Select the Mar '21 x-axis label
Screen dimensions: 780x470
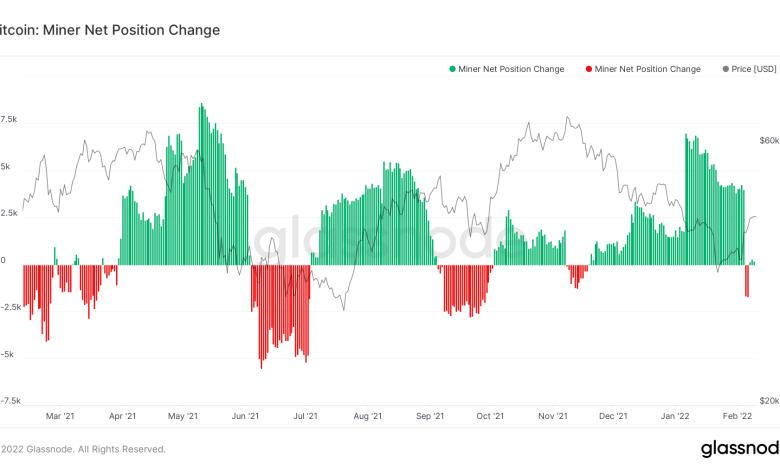[61, 415]
